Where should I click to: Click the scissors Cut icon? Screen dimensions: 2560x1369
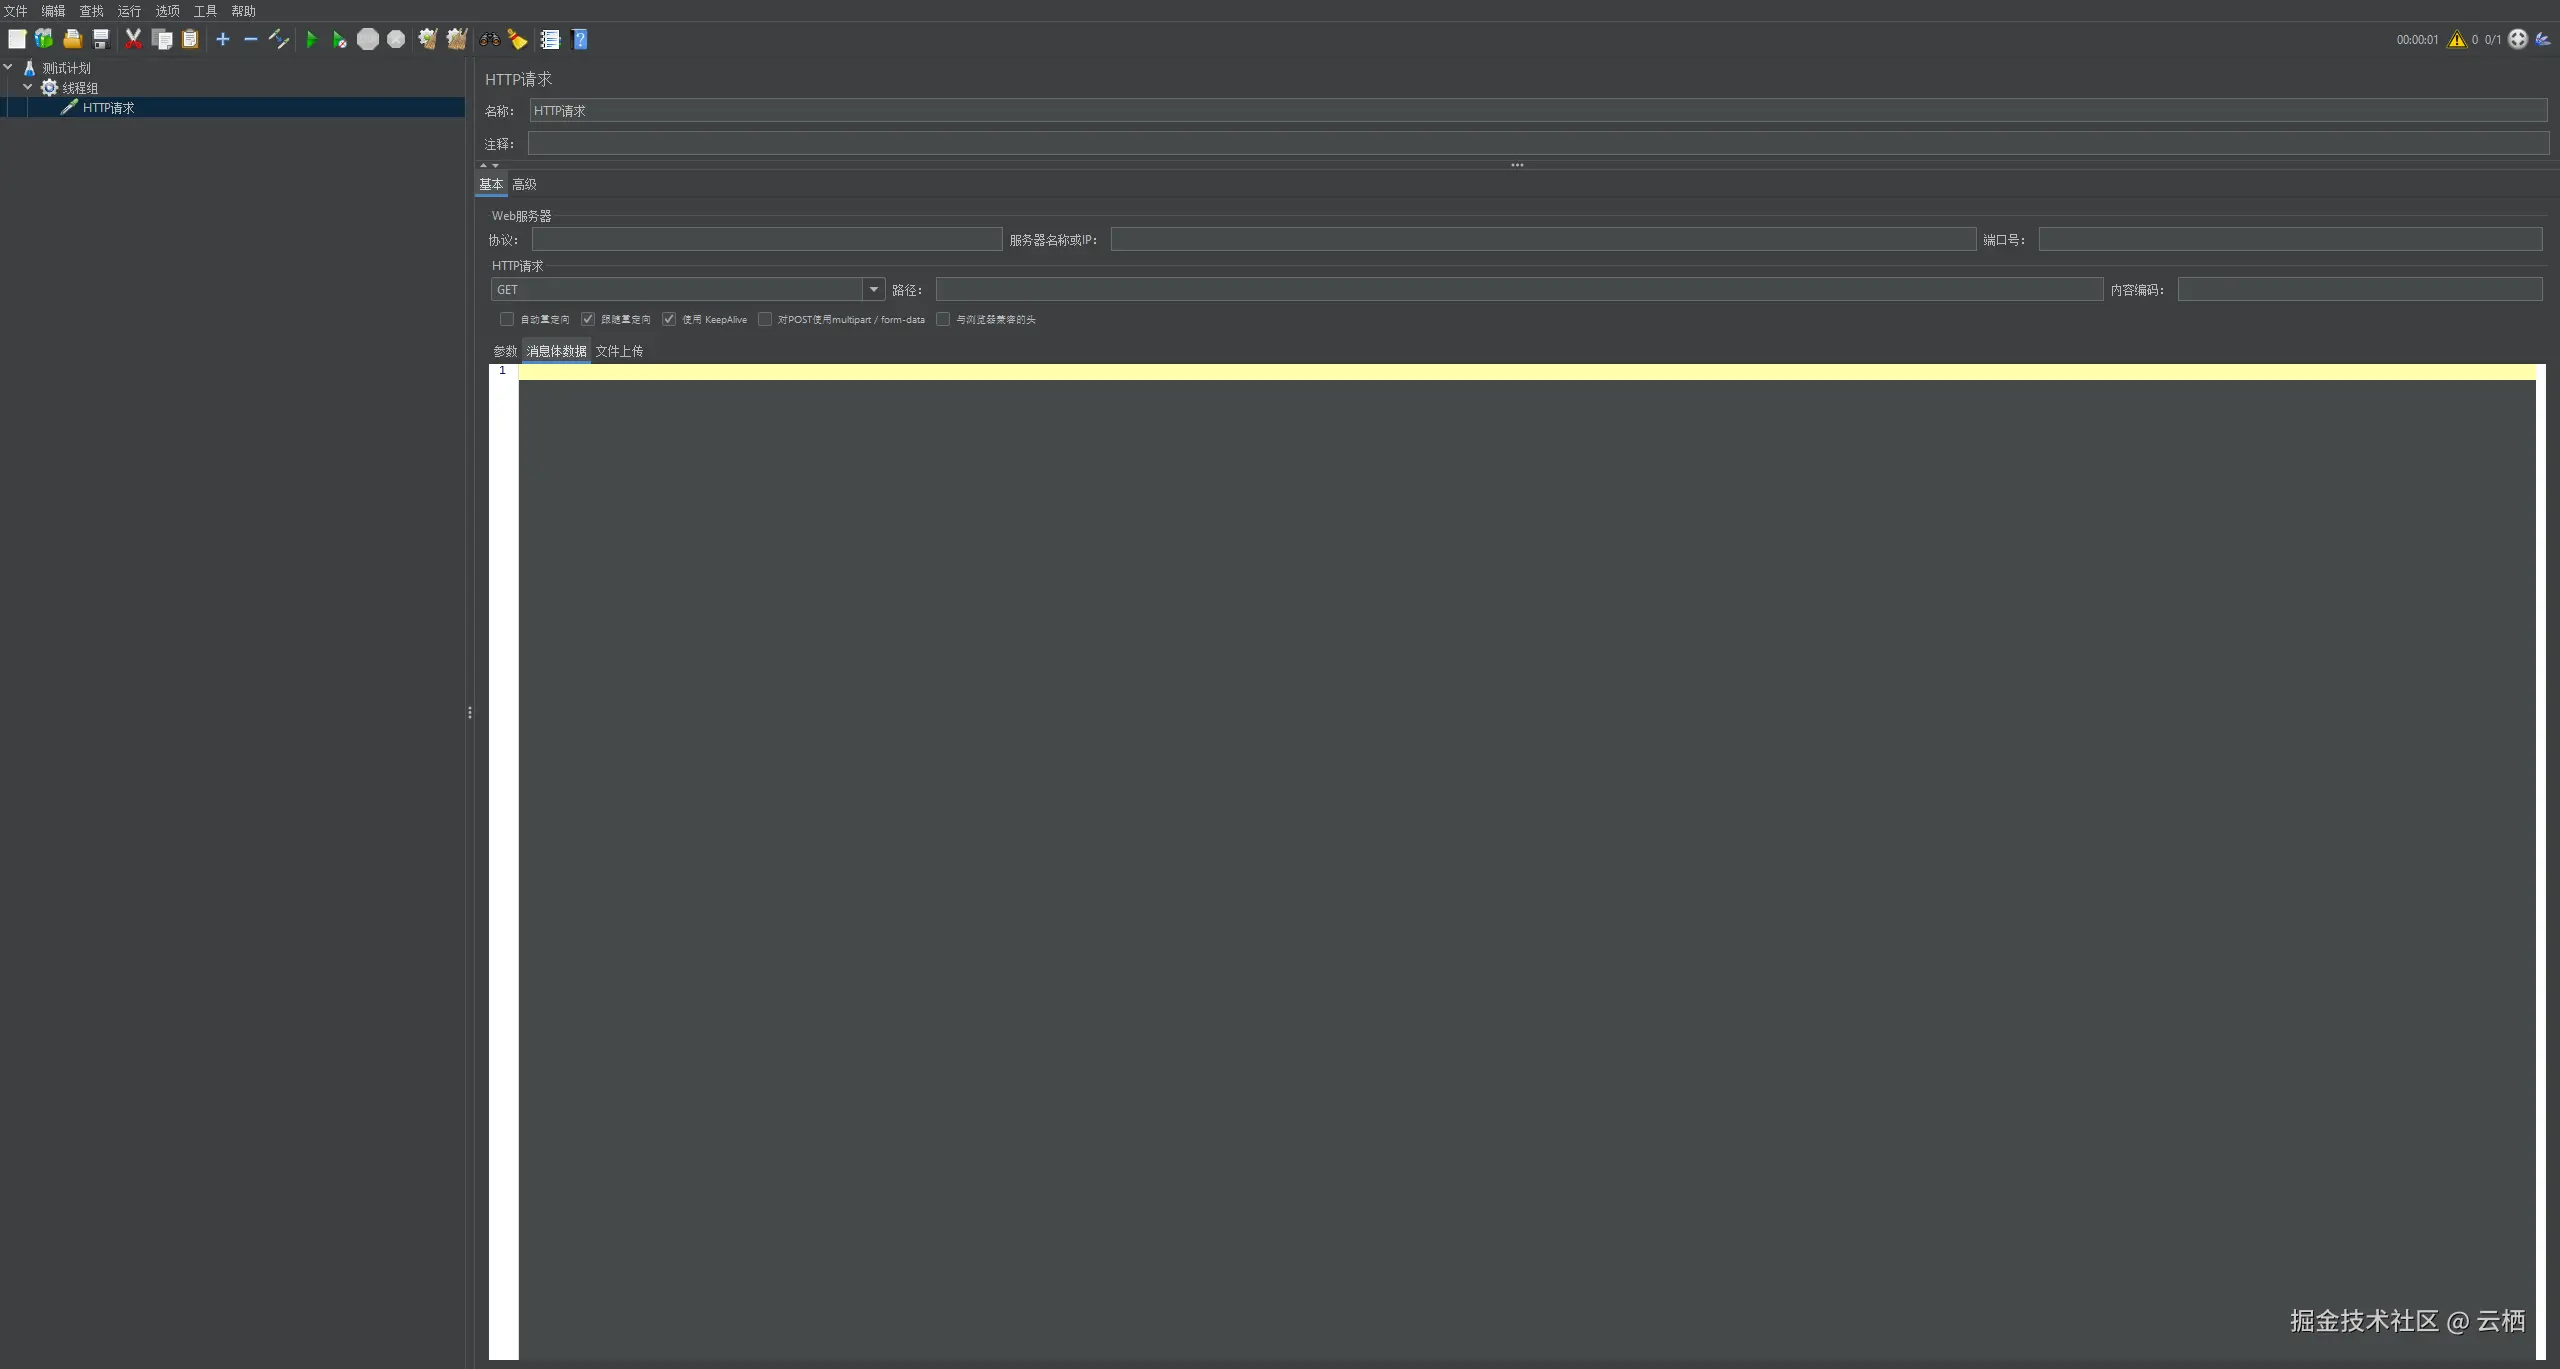[133, 39]
